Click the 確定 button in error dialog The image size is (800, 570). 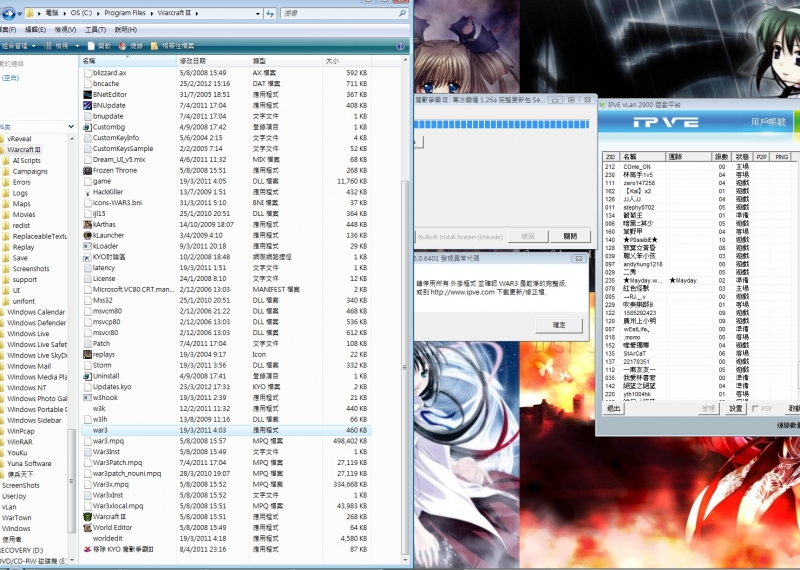560,325
